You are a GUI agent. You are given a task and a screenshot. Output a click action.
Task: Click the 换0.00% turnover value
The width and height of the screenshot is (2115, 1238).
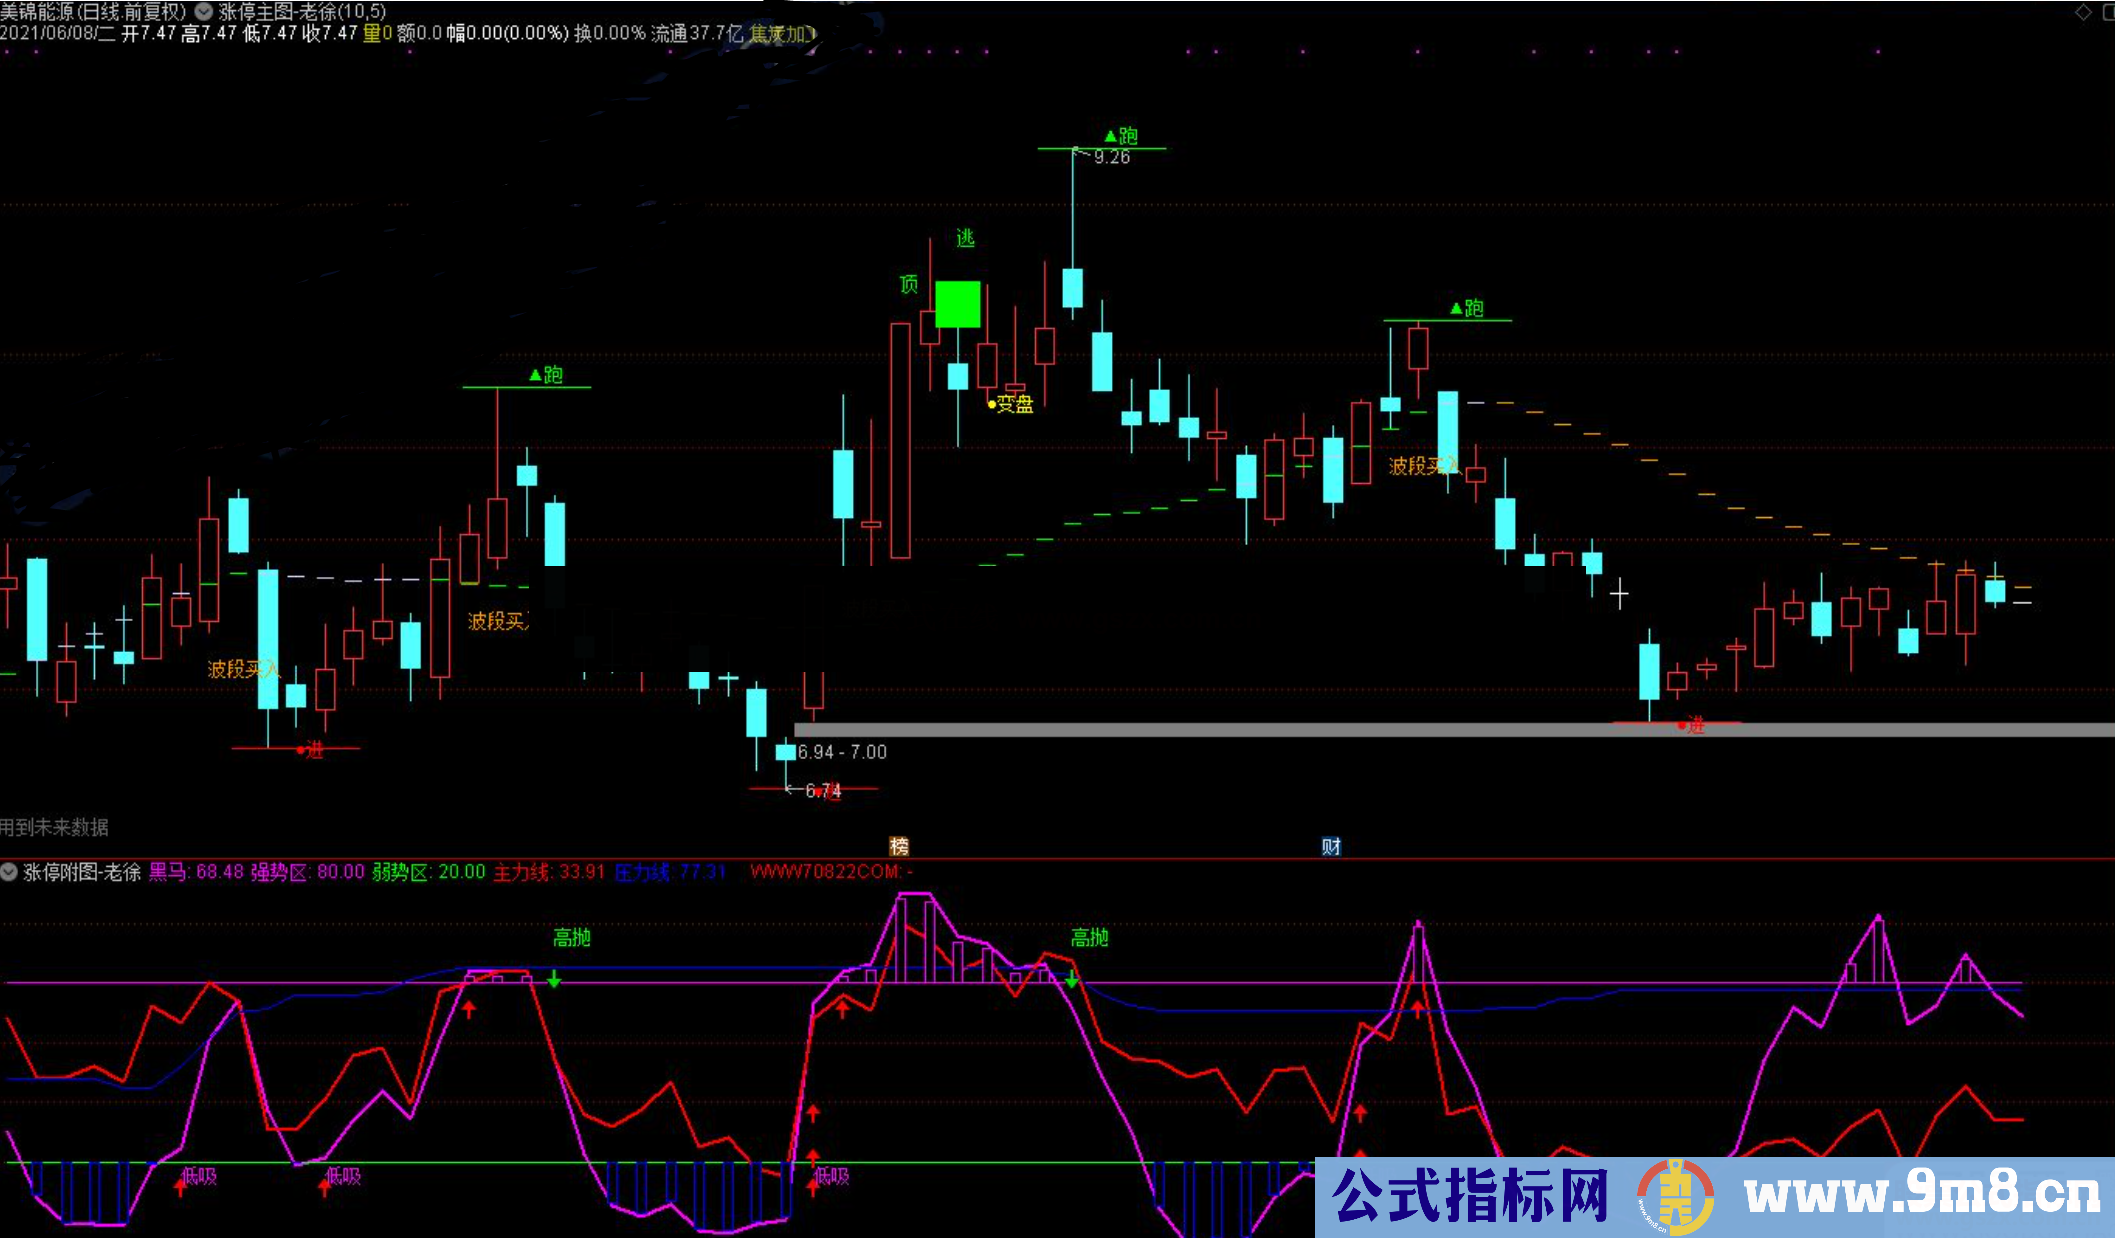[610, 33]
